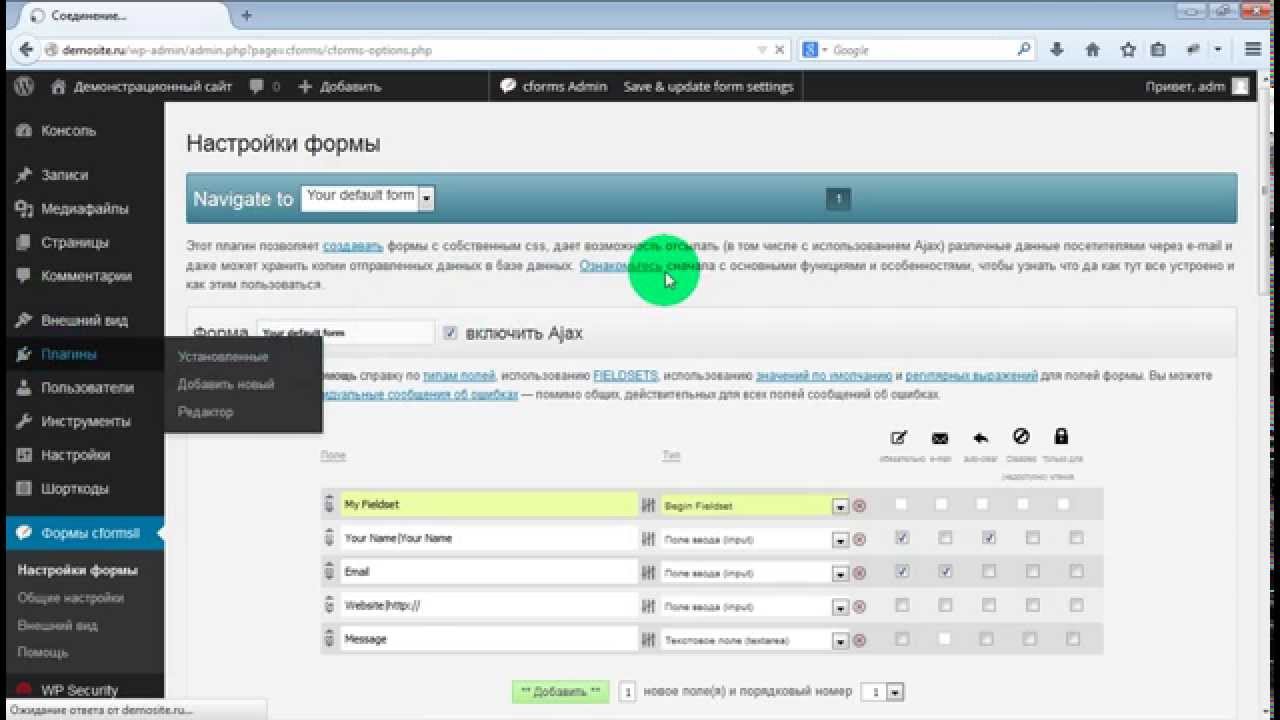Select Добавить новый in Плагины submenu
The width and height of the screenshot is (1280, 720).
226,384
